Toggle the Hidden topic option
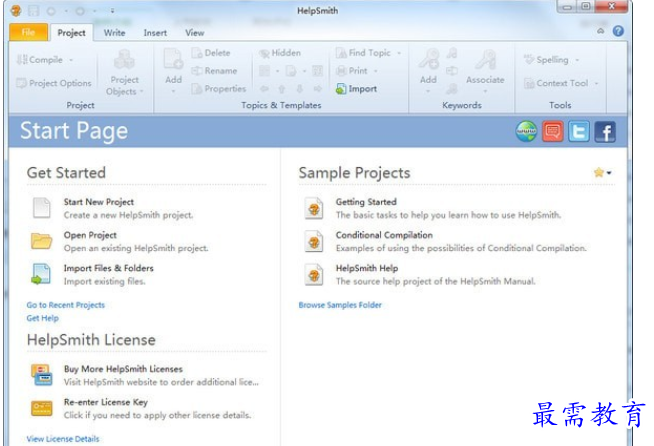Screen dimensions: 654x446 tap(280, 53)
